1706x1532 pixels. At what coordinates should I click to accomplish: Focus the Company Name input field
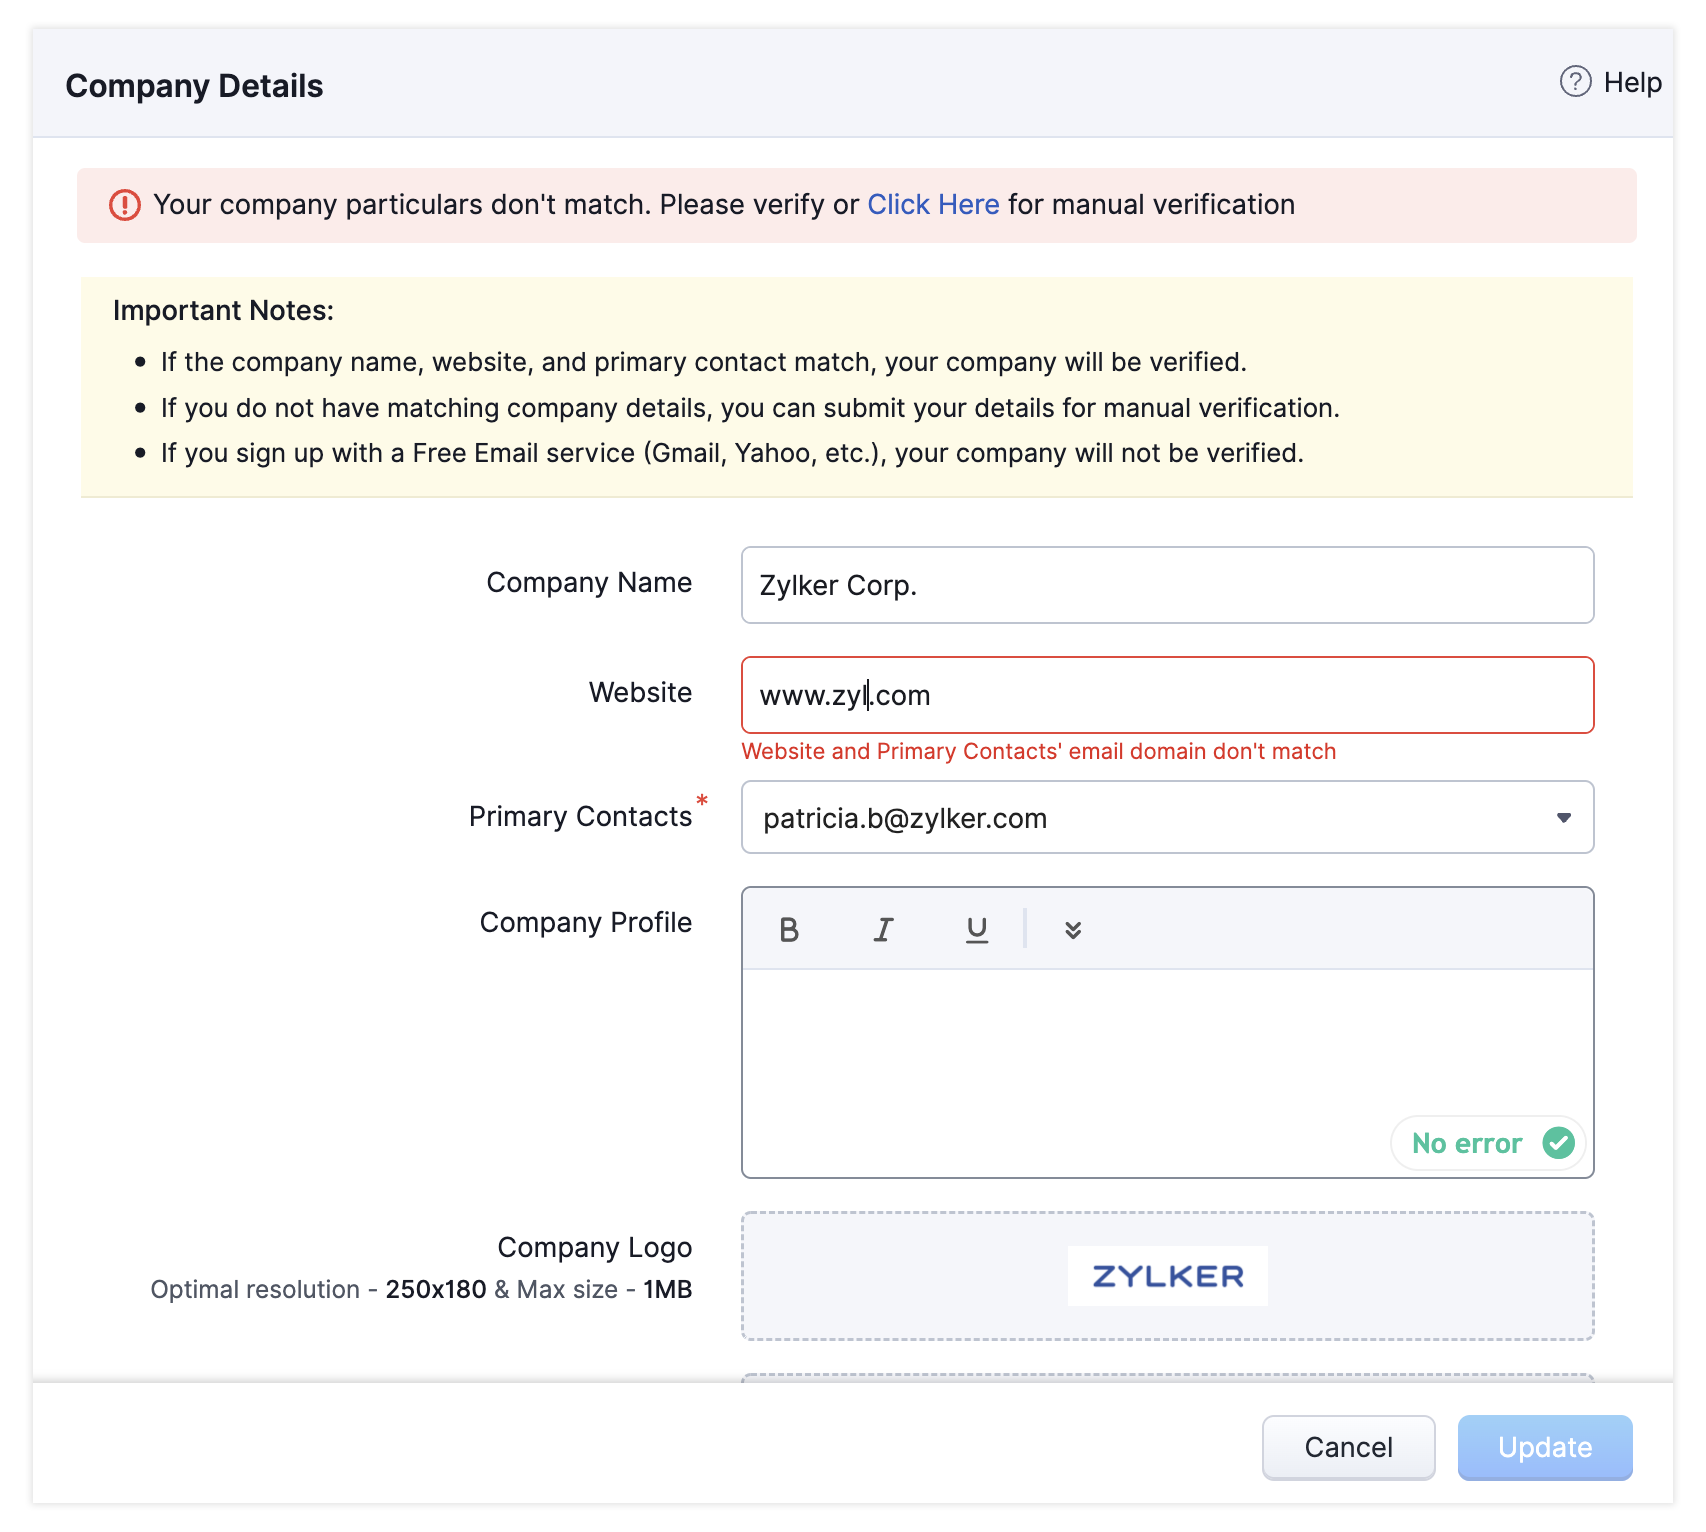1167,585
